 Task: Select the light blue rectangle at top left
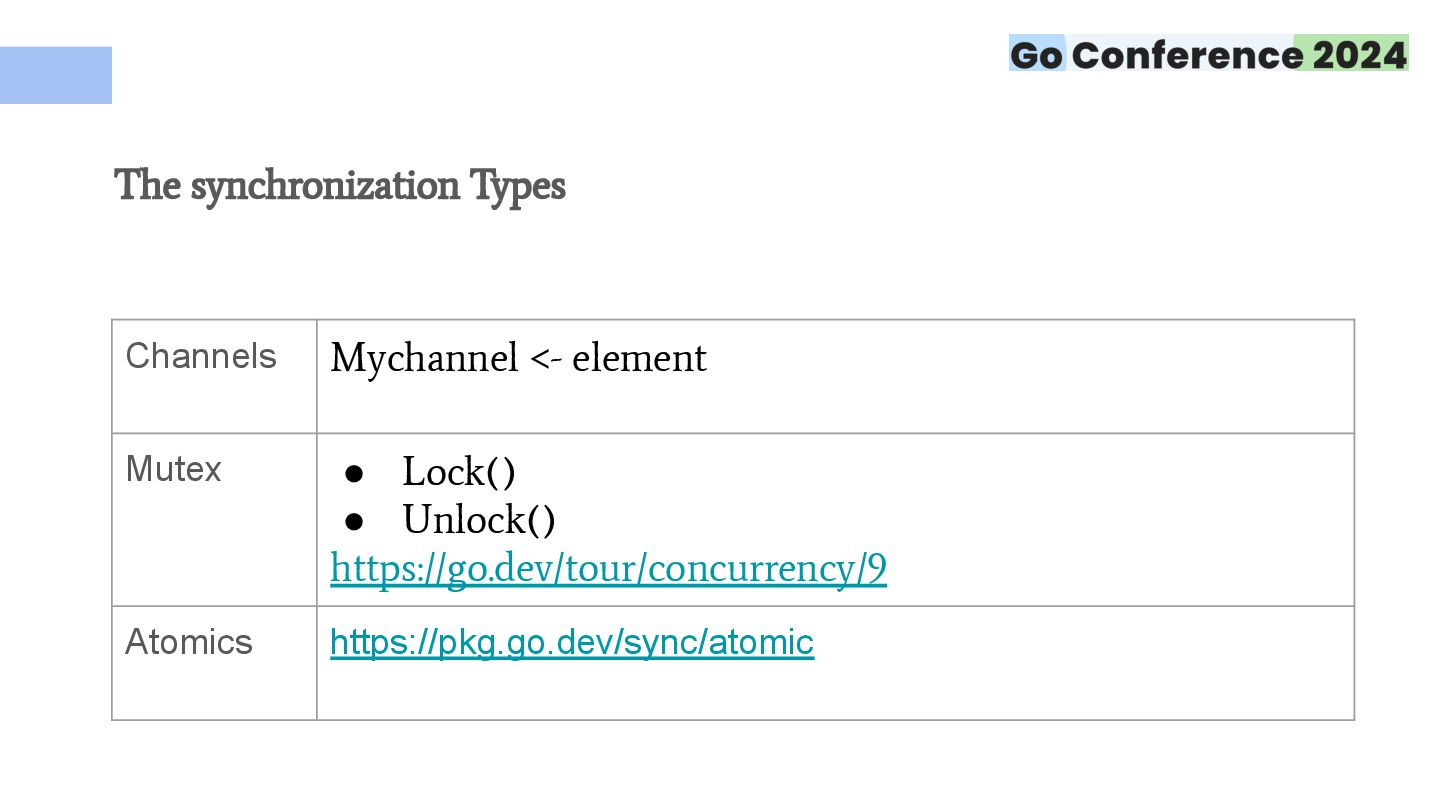(56, 75)
